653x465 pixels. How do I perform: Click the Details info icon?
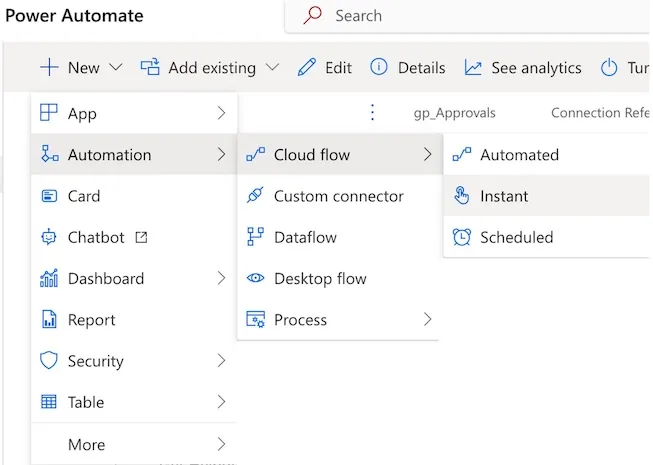pos(379,67)
